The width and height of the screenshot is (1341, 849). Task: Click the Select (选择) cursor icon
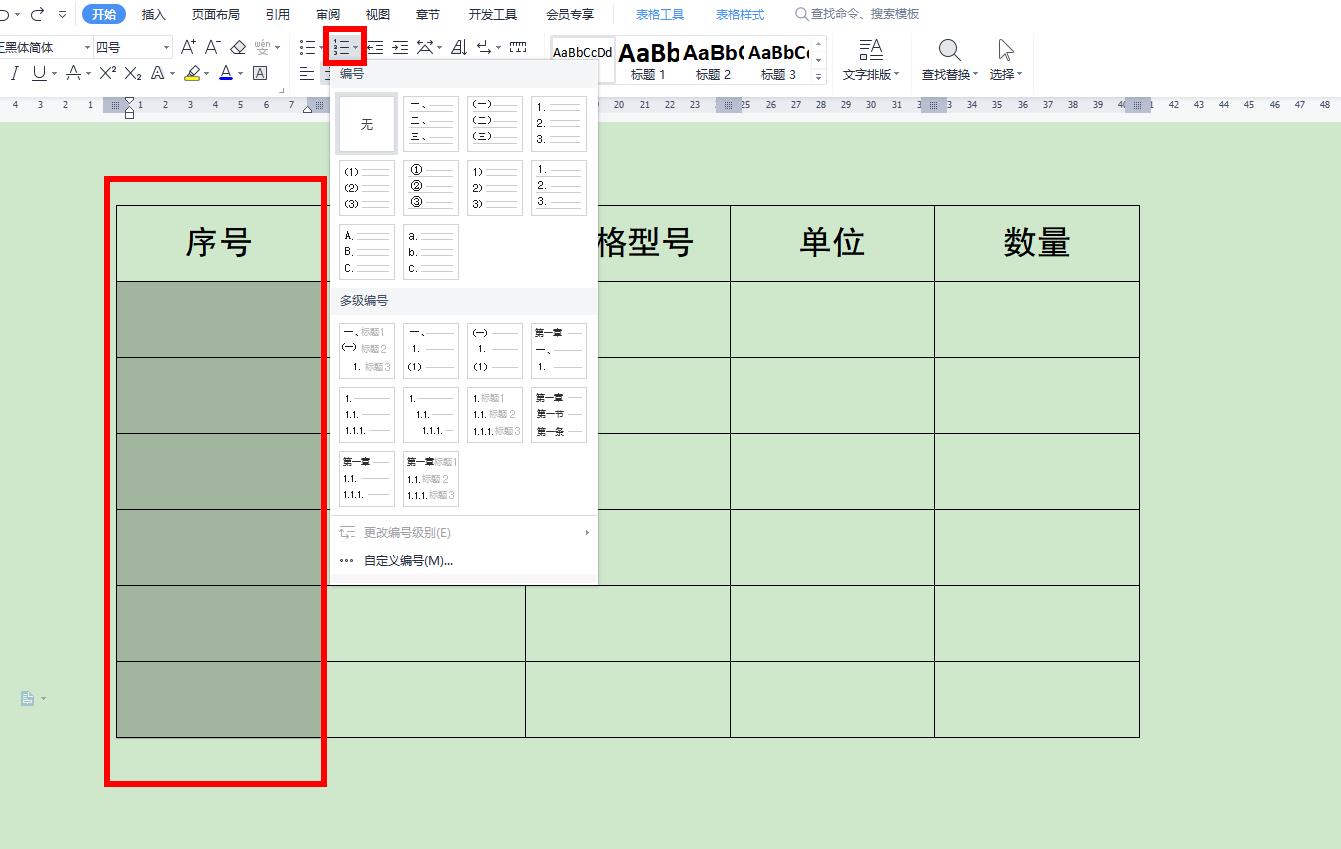pos(1006,50)
